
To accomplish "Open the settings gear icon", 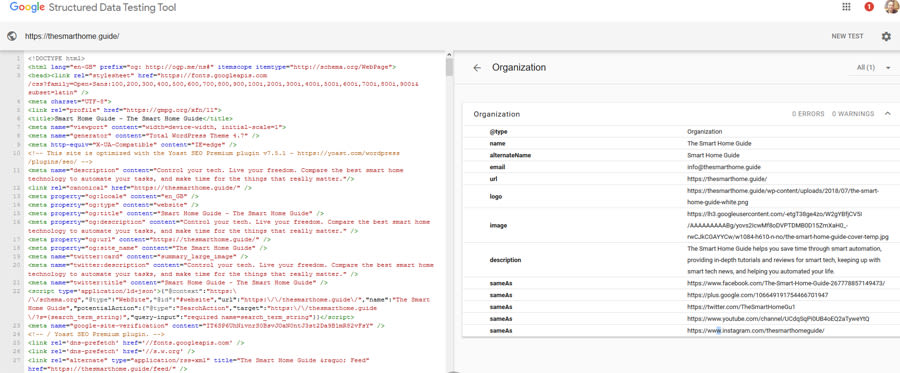I will click(x=886, y=36).
